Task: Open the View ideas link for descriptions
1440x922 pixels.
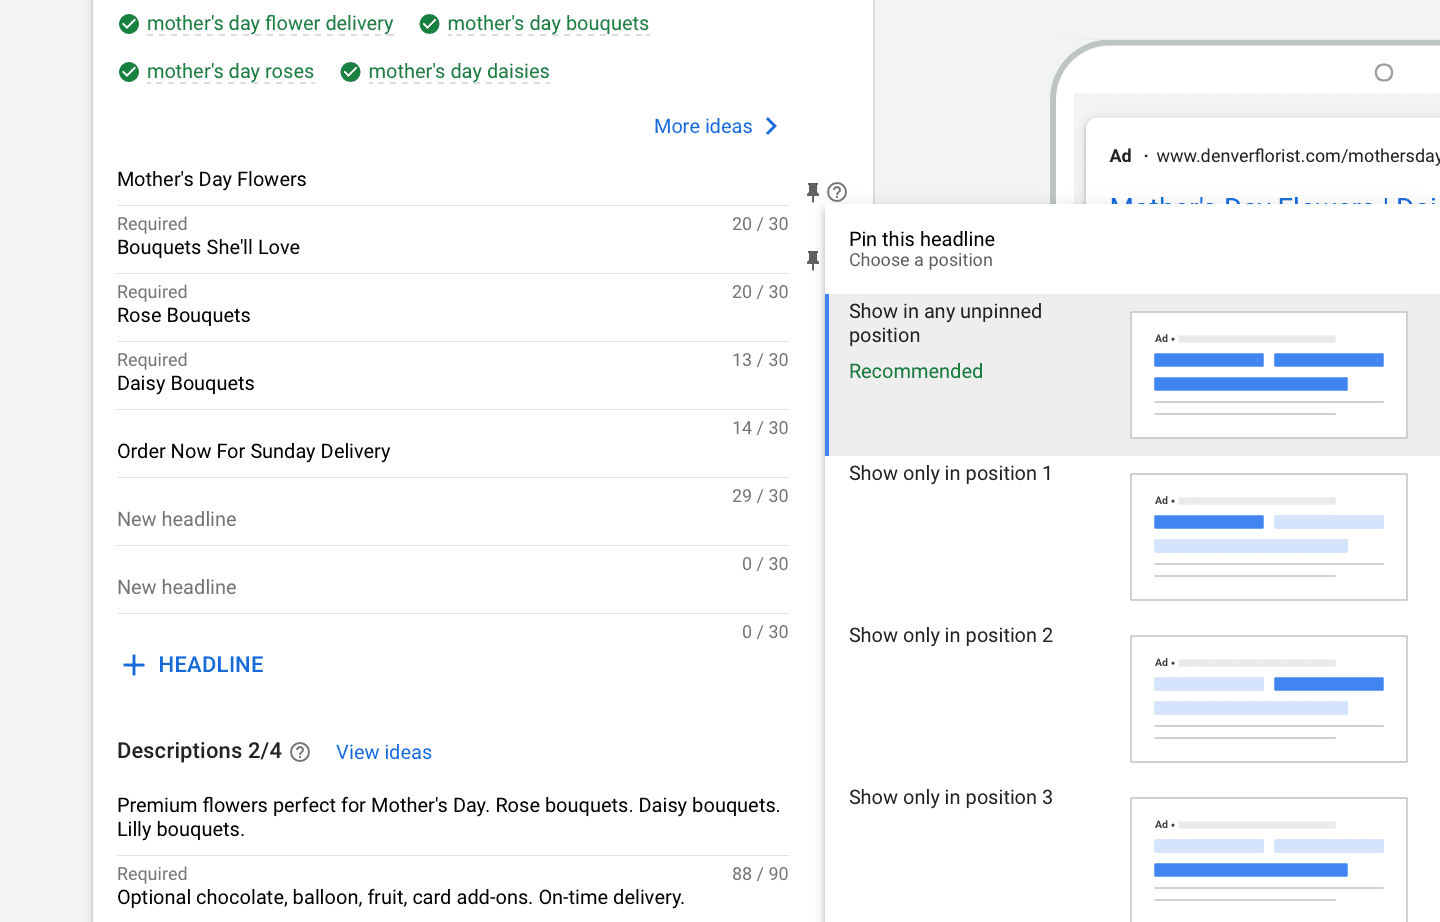Action: point(384,752)
